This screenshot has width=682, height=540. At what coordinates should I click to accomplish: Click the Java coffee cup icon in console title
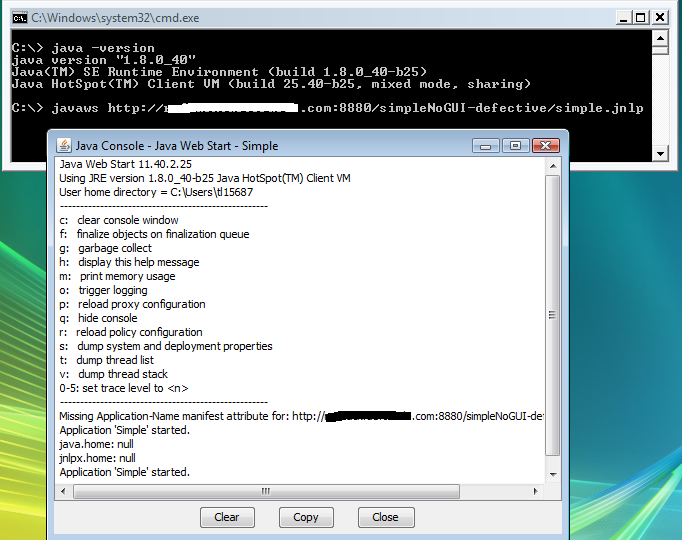click(64, 145)
